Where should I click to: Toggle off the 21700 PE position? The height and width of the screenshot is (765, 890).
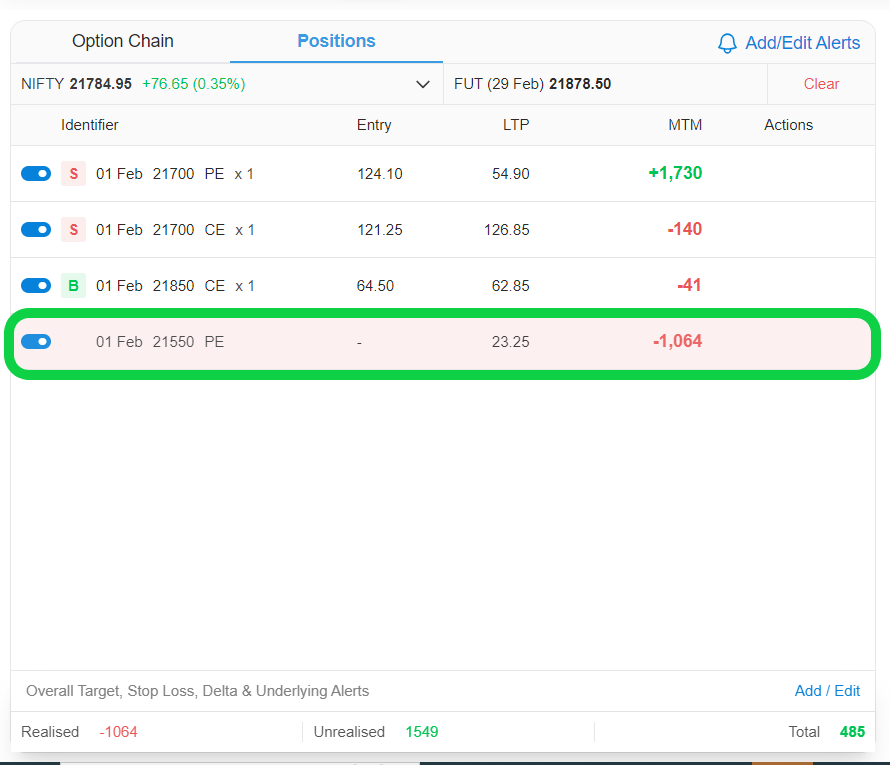pos(36,174)
